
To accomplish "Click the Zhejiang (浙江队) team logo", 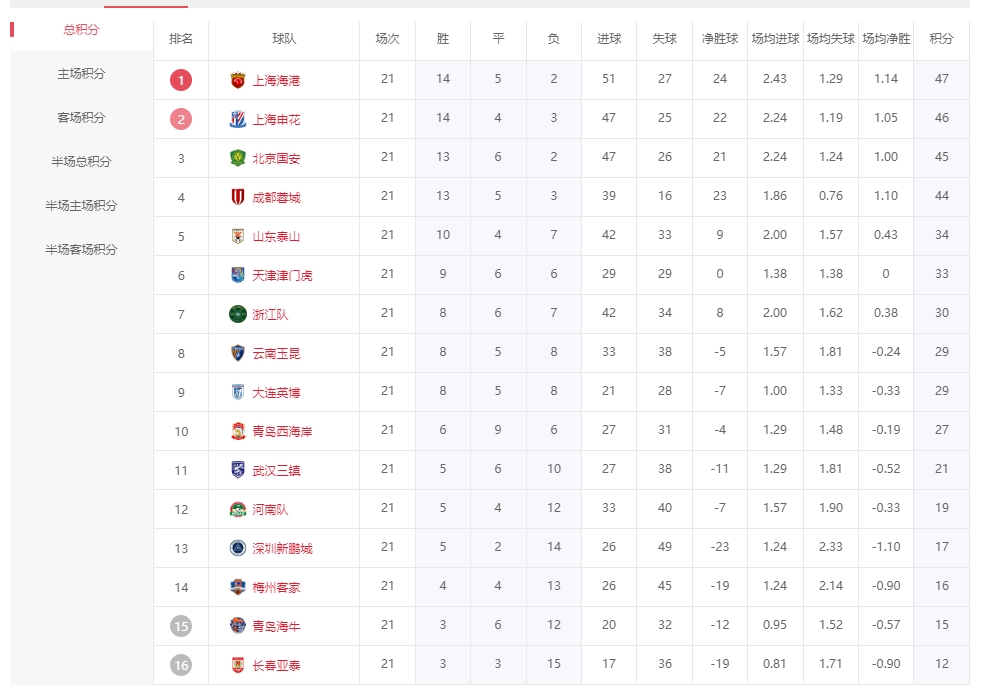I will [x=238, y=314].
